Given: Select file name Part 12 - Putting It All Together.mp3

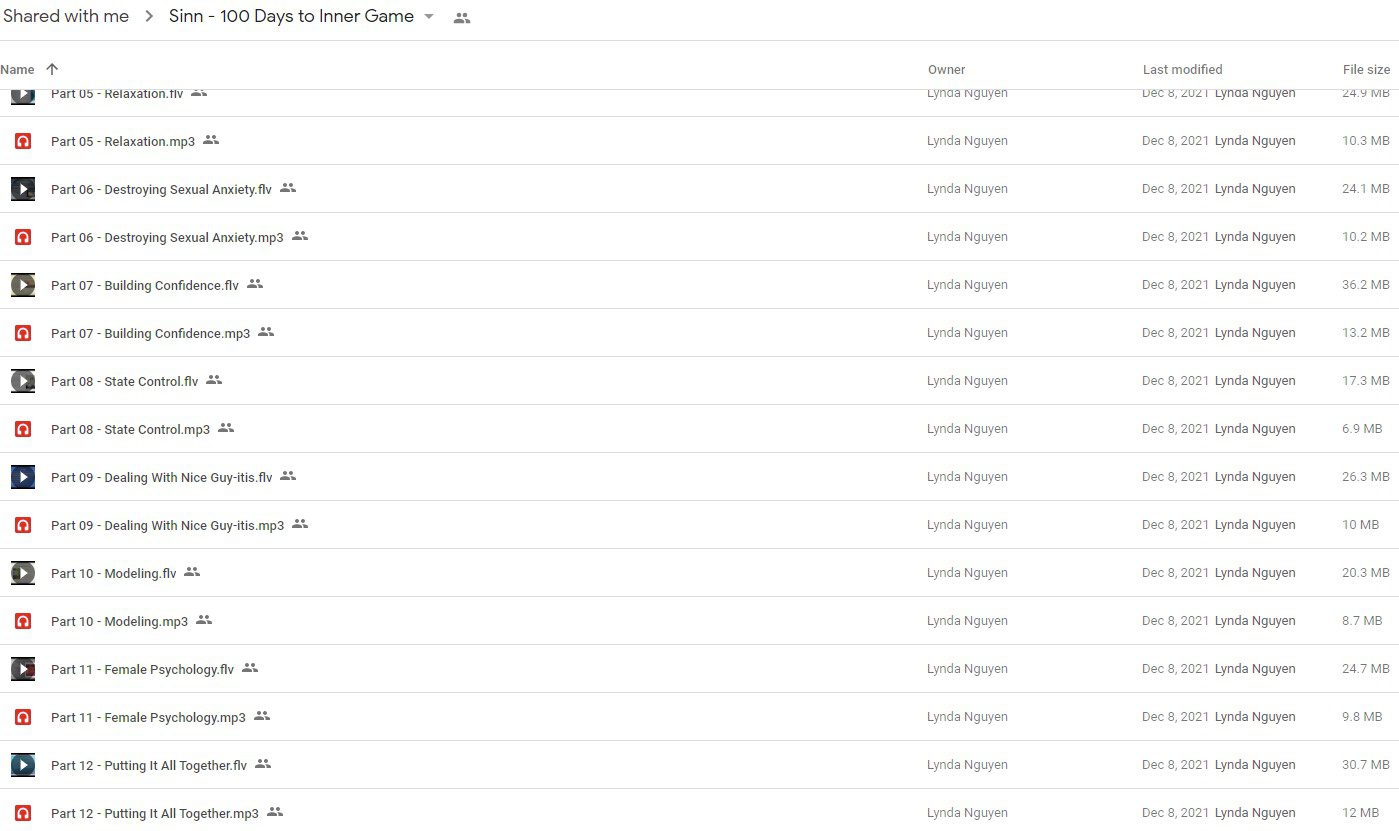Looking at the screenshot, I should (155, 814).
